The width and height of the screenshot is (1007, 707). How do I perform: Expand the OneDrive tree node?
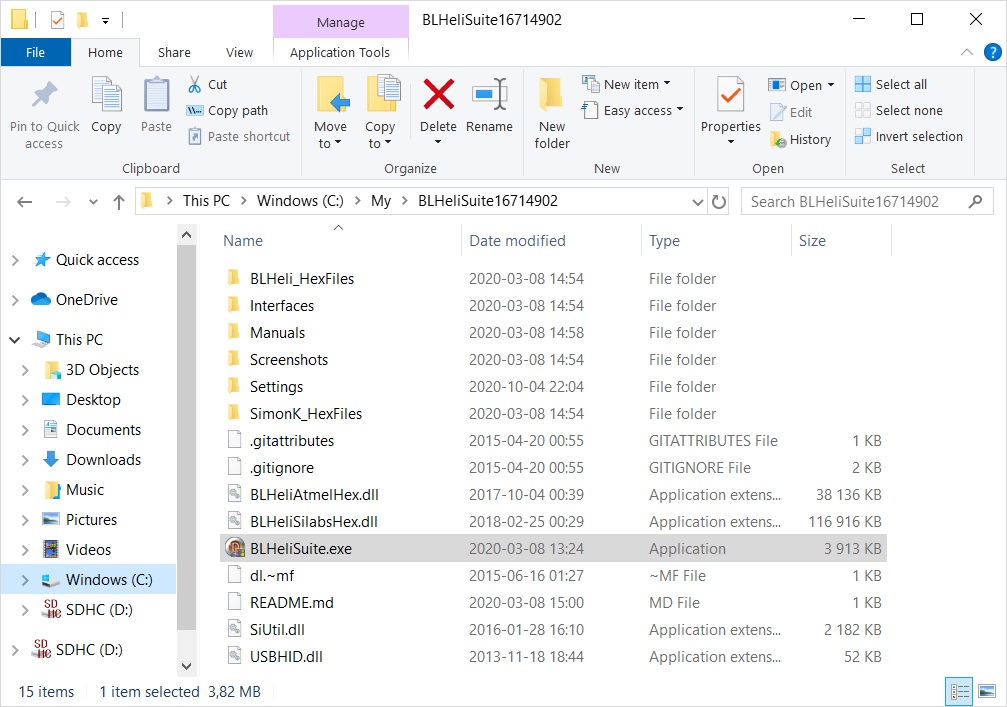tap(15, 300)
